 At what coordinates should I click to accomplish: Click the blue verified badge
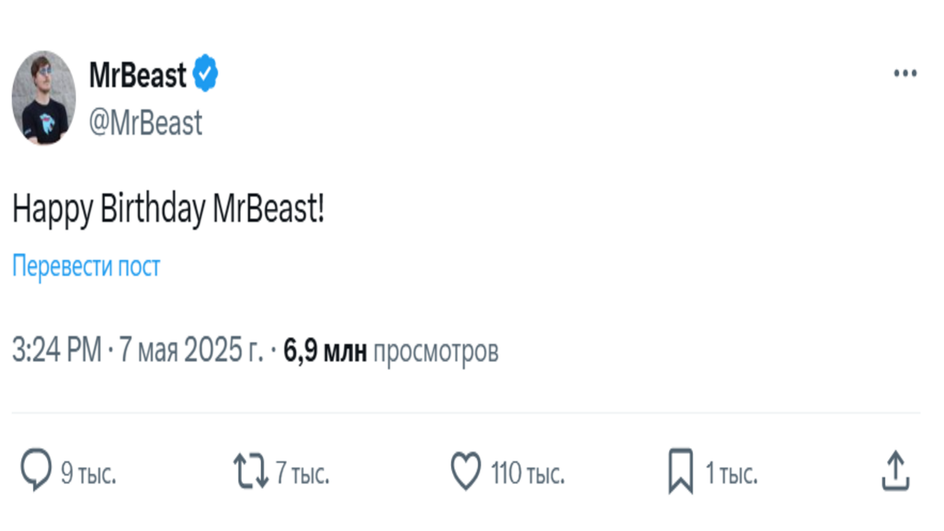coord(205,73)
